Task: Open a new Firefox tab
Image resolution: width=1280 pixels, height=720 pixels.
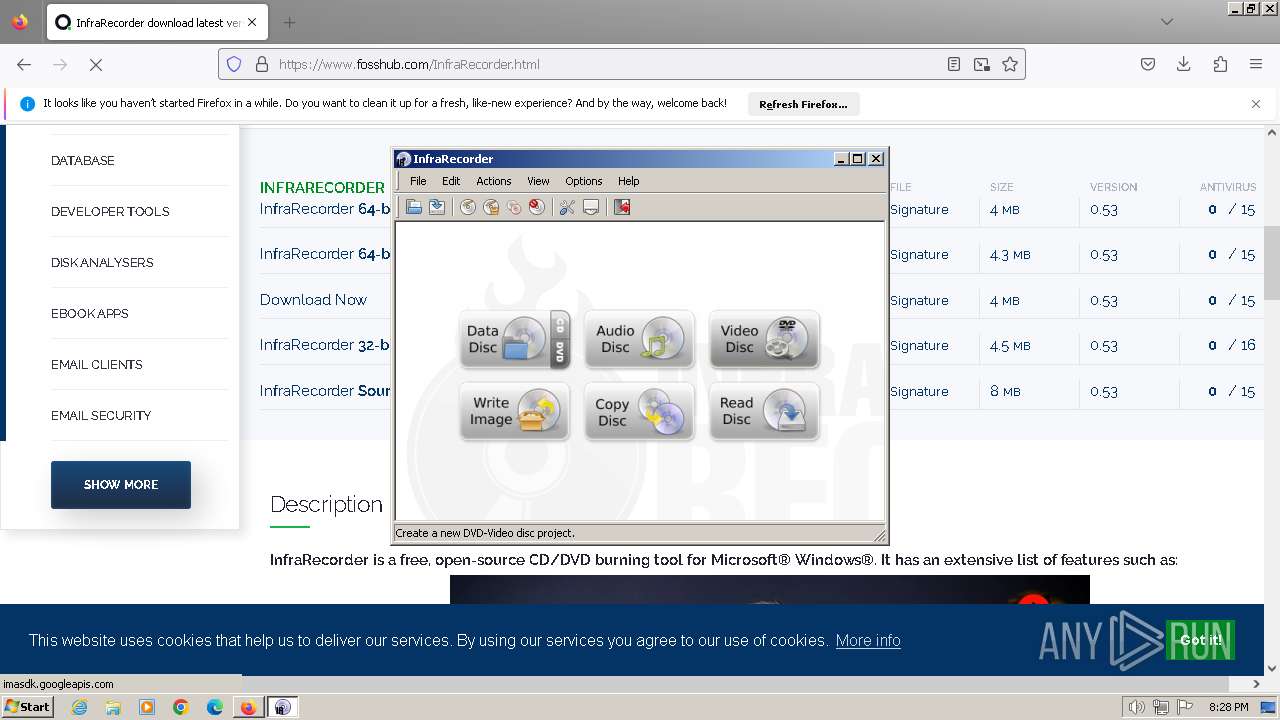Action: tap(289, 22)
